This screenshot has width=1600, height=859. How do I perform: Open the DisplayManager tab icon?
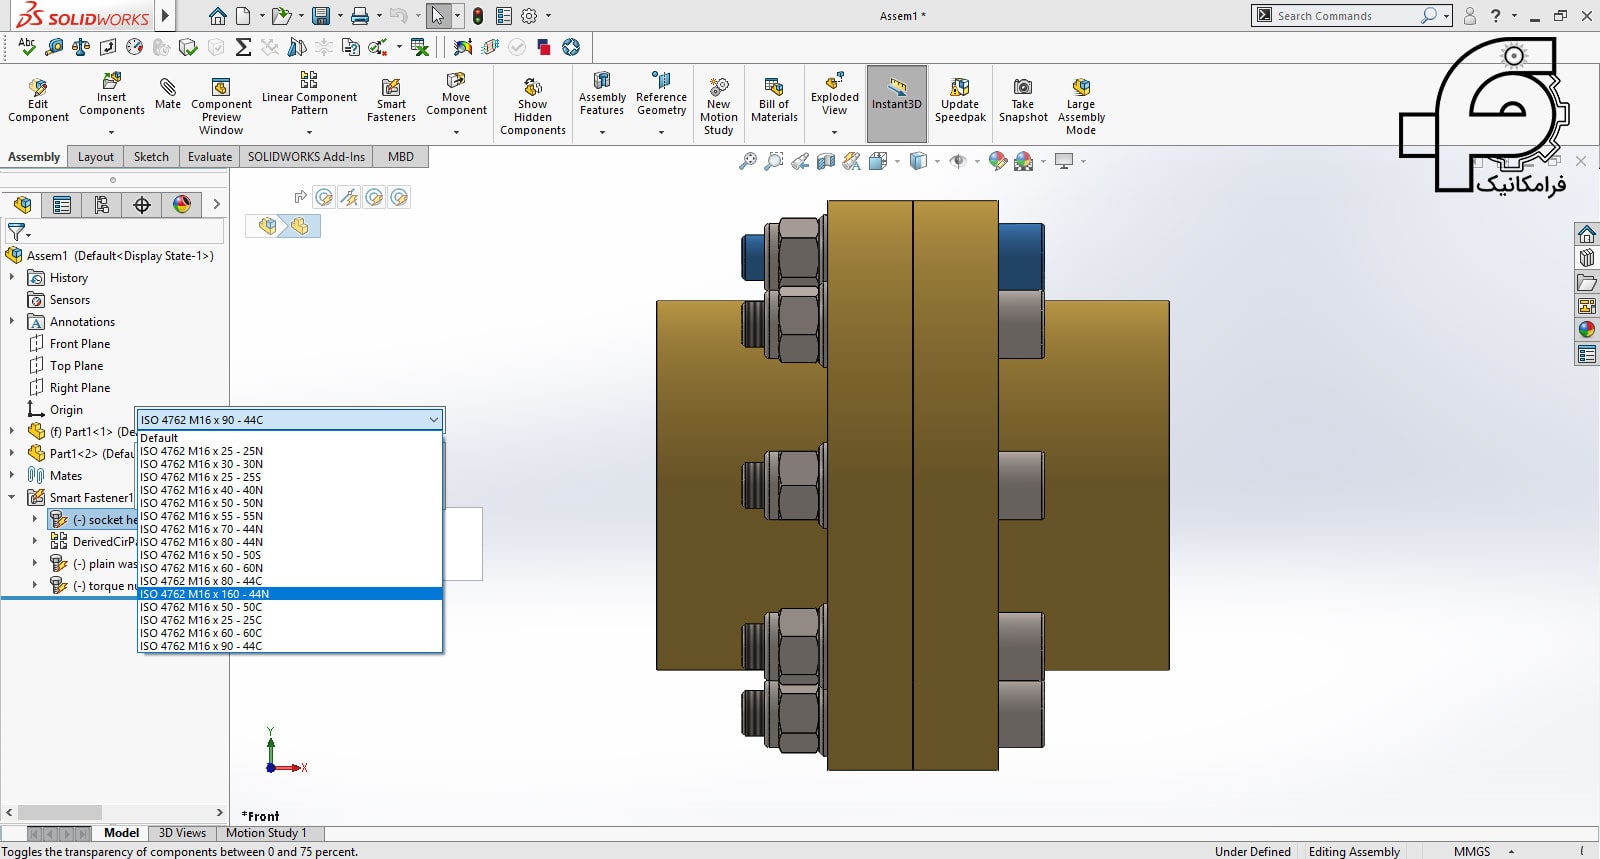click(x=181, y=205)
